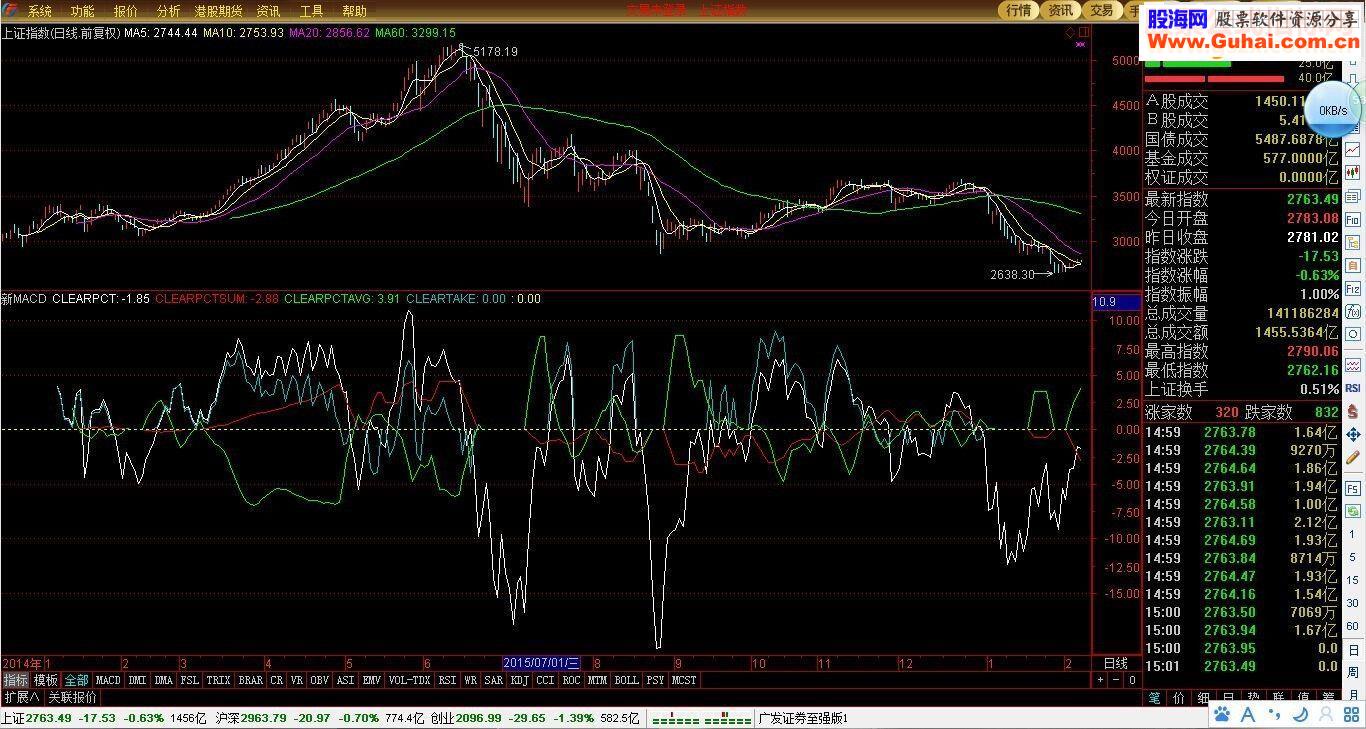Select the DMI indicator tab
Viewport: 1366px width, 729px height.
[x=137, y=680]
